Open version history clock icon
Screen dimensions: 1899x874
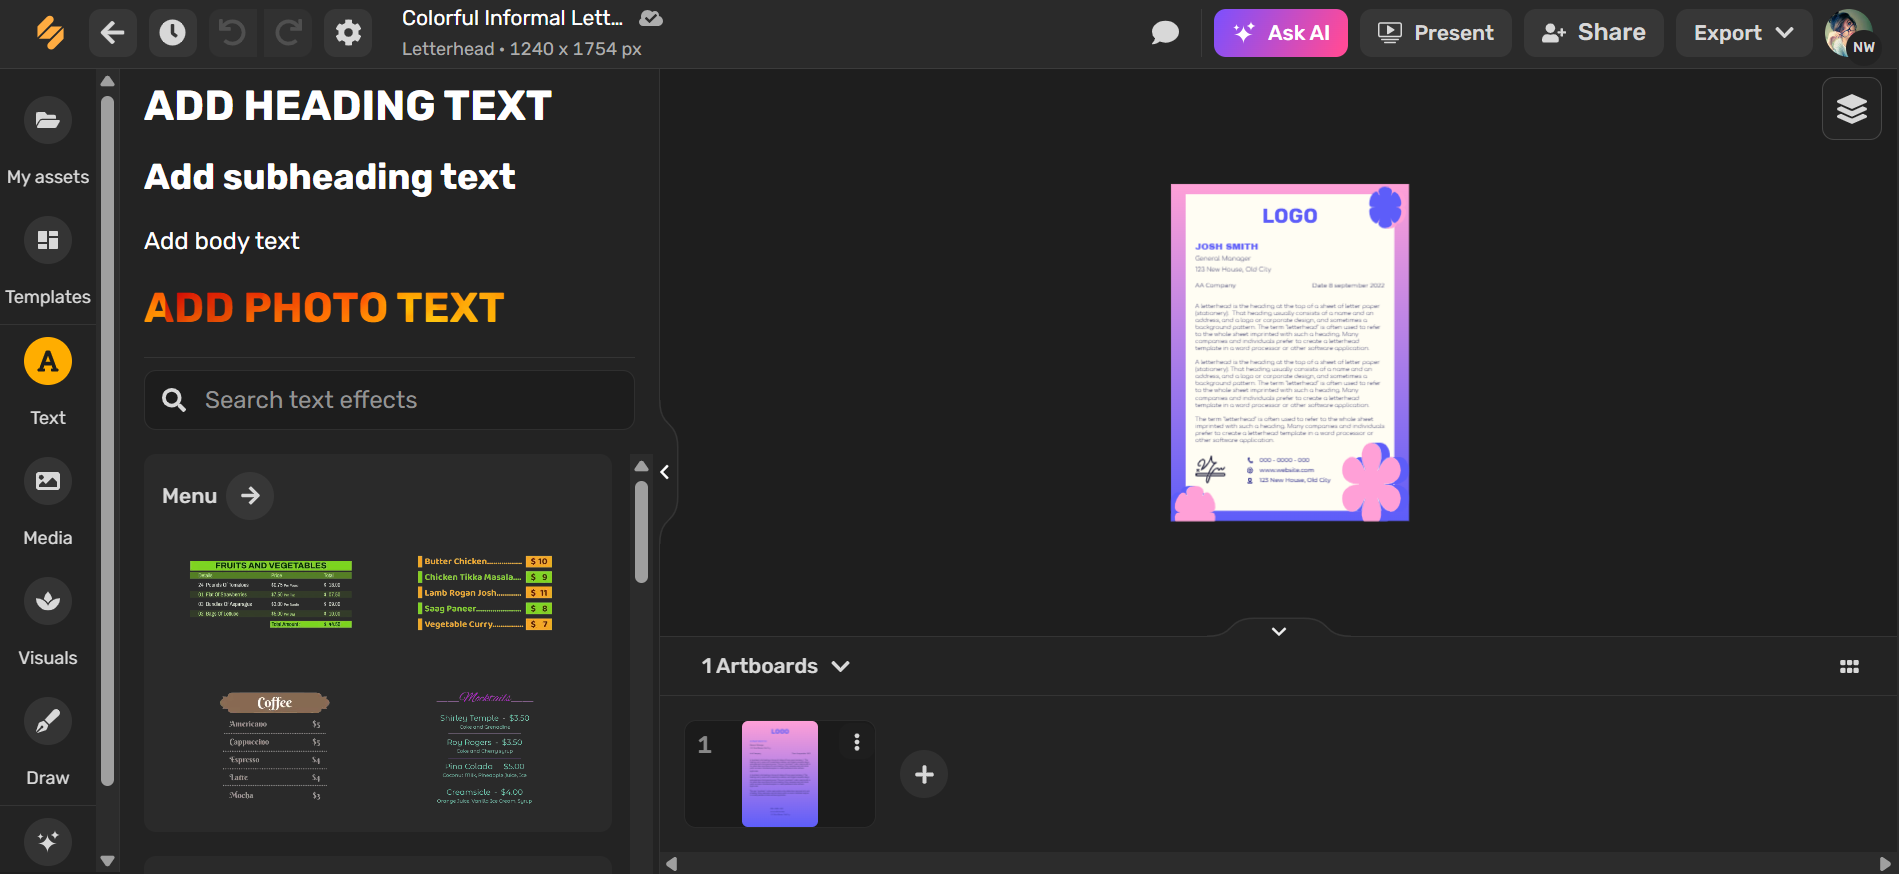coord(173,33)
